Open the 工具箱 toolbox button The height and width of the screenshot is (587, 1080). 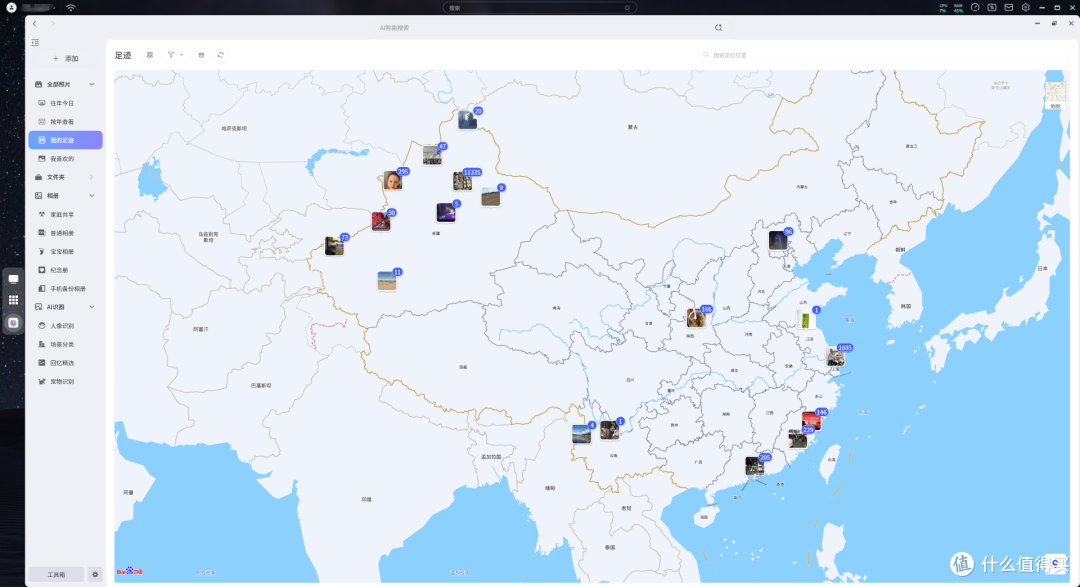(56, 575)
